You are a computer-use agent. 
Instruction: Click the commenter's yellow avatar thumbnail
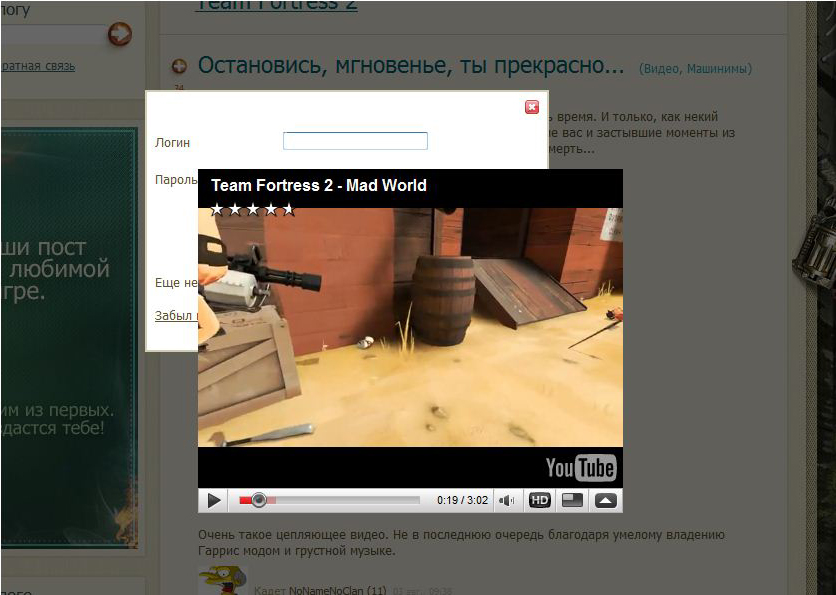click(x=222, y=580)
